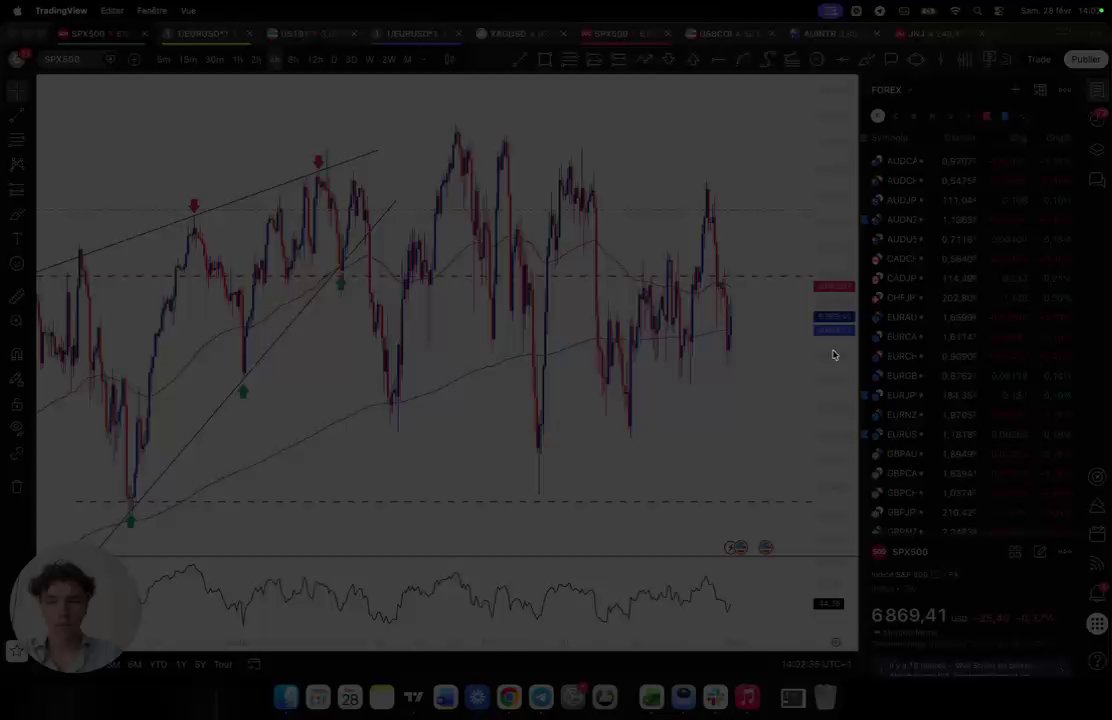
Task: Expand more timeframes arrow after M
Action: [x=423, y=60]
